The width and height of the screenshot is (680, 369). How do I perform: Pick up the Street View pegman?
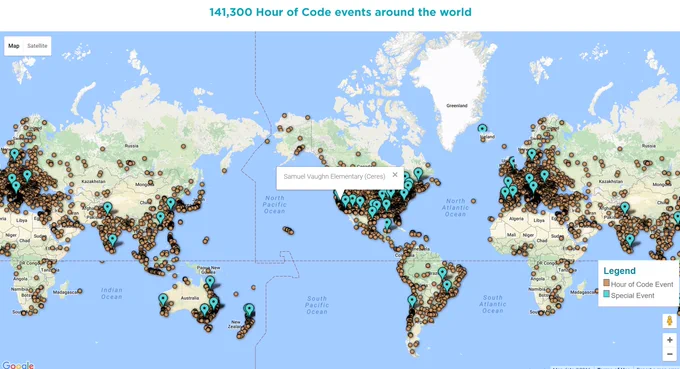[670, 321]
